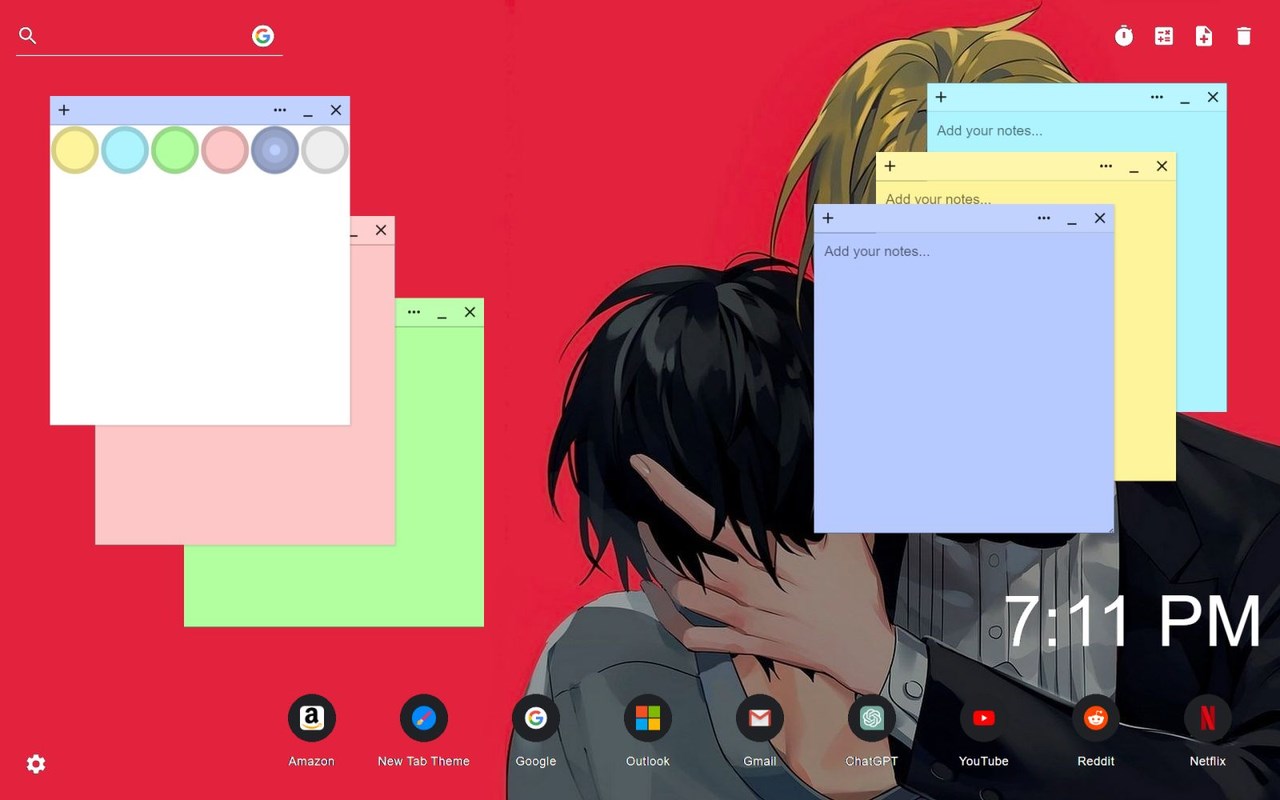The width and height of the screenshot is (1280, 800).
Task: Pick the white color swatch
Action: [325, 150]
